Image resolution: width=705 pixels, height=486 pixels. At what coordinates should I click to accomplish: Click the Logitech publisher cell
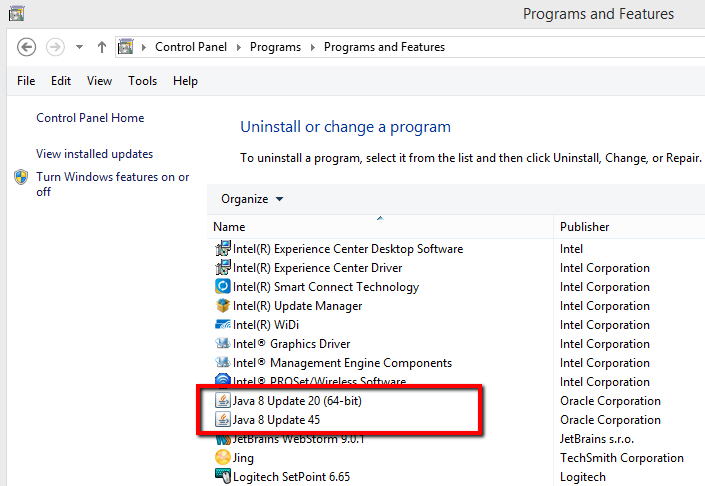[583, 477]
